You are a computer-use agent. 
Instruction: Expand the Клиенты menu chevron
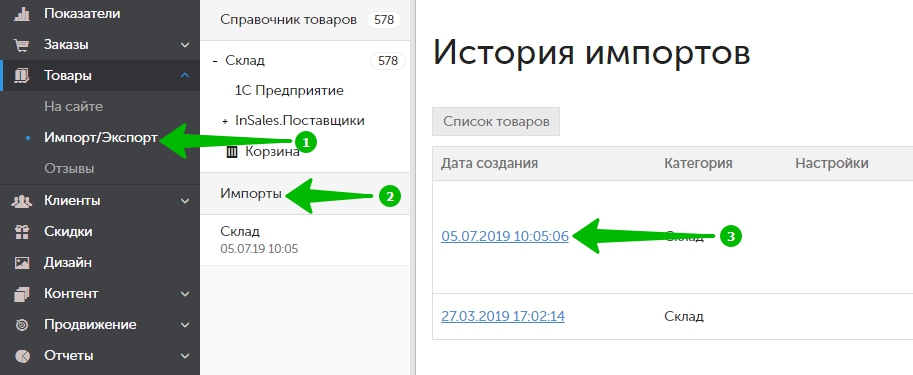click(x=185, y=201)
